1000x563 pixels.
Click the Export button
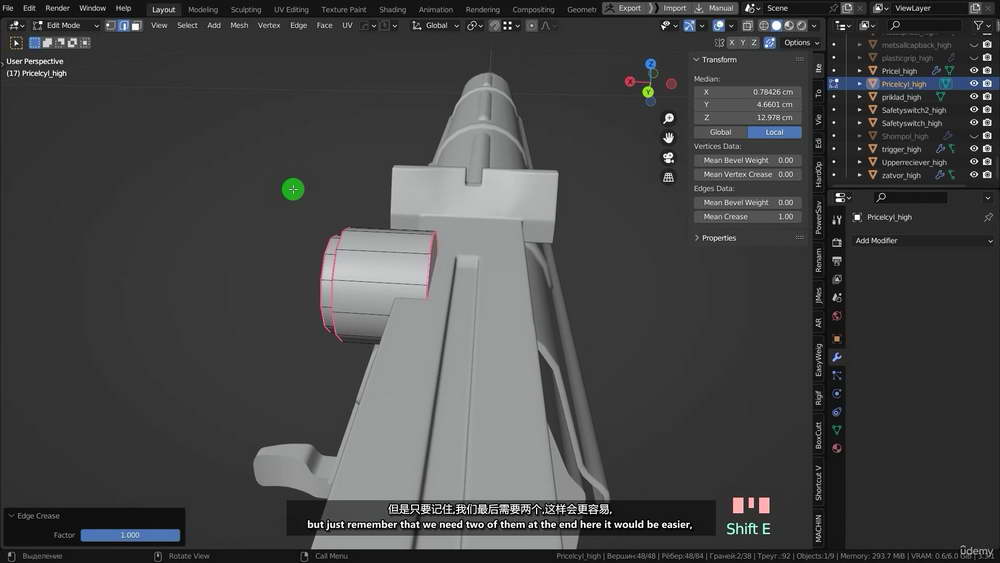tap(624, 8)
